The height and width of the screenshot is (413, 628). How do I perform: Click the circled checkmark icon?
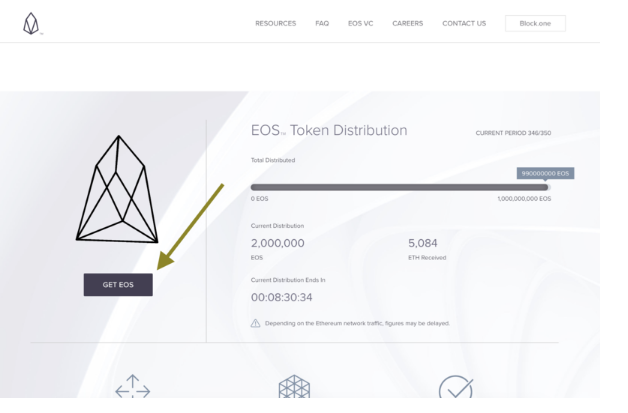[455, 389]
